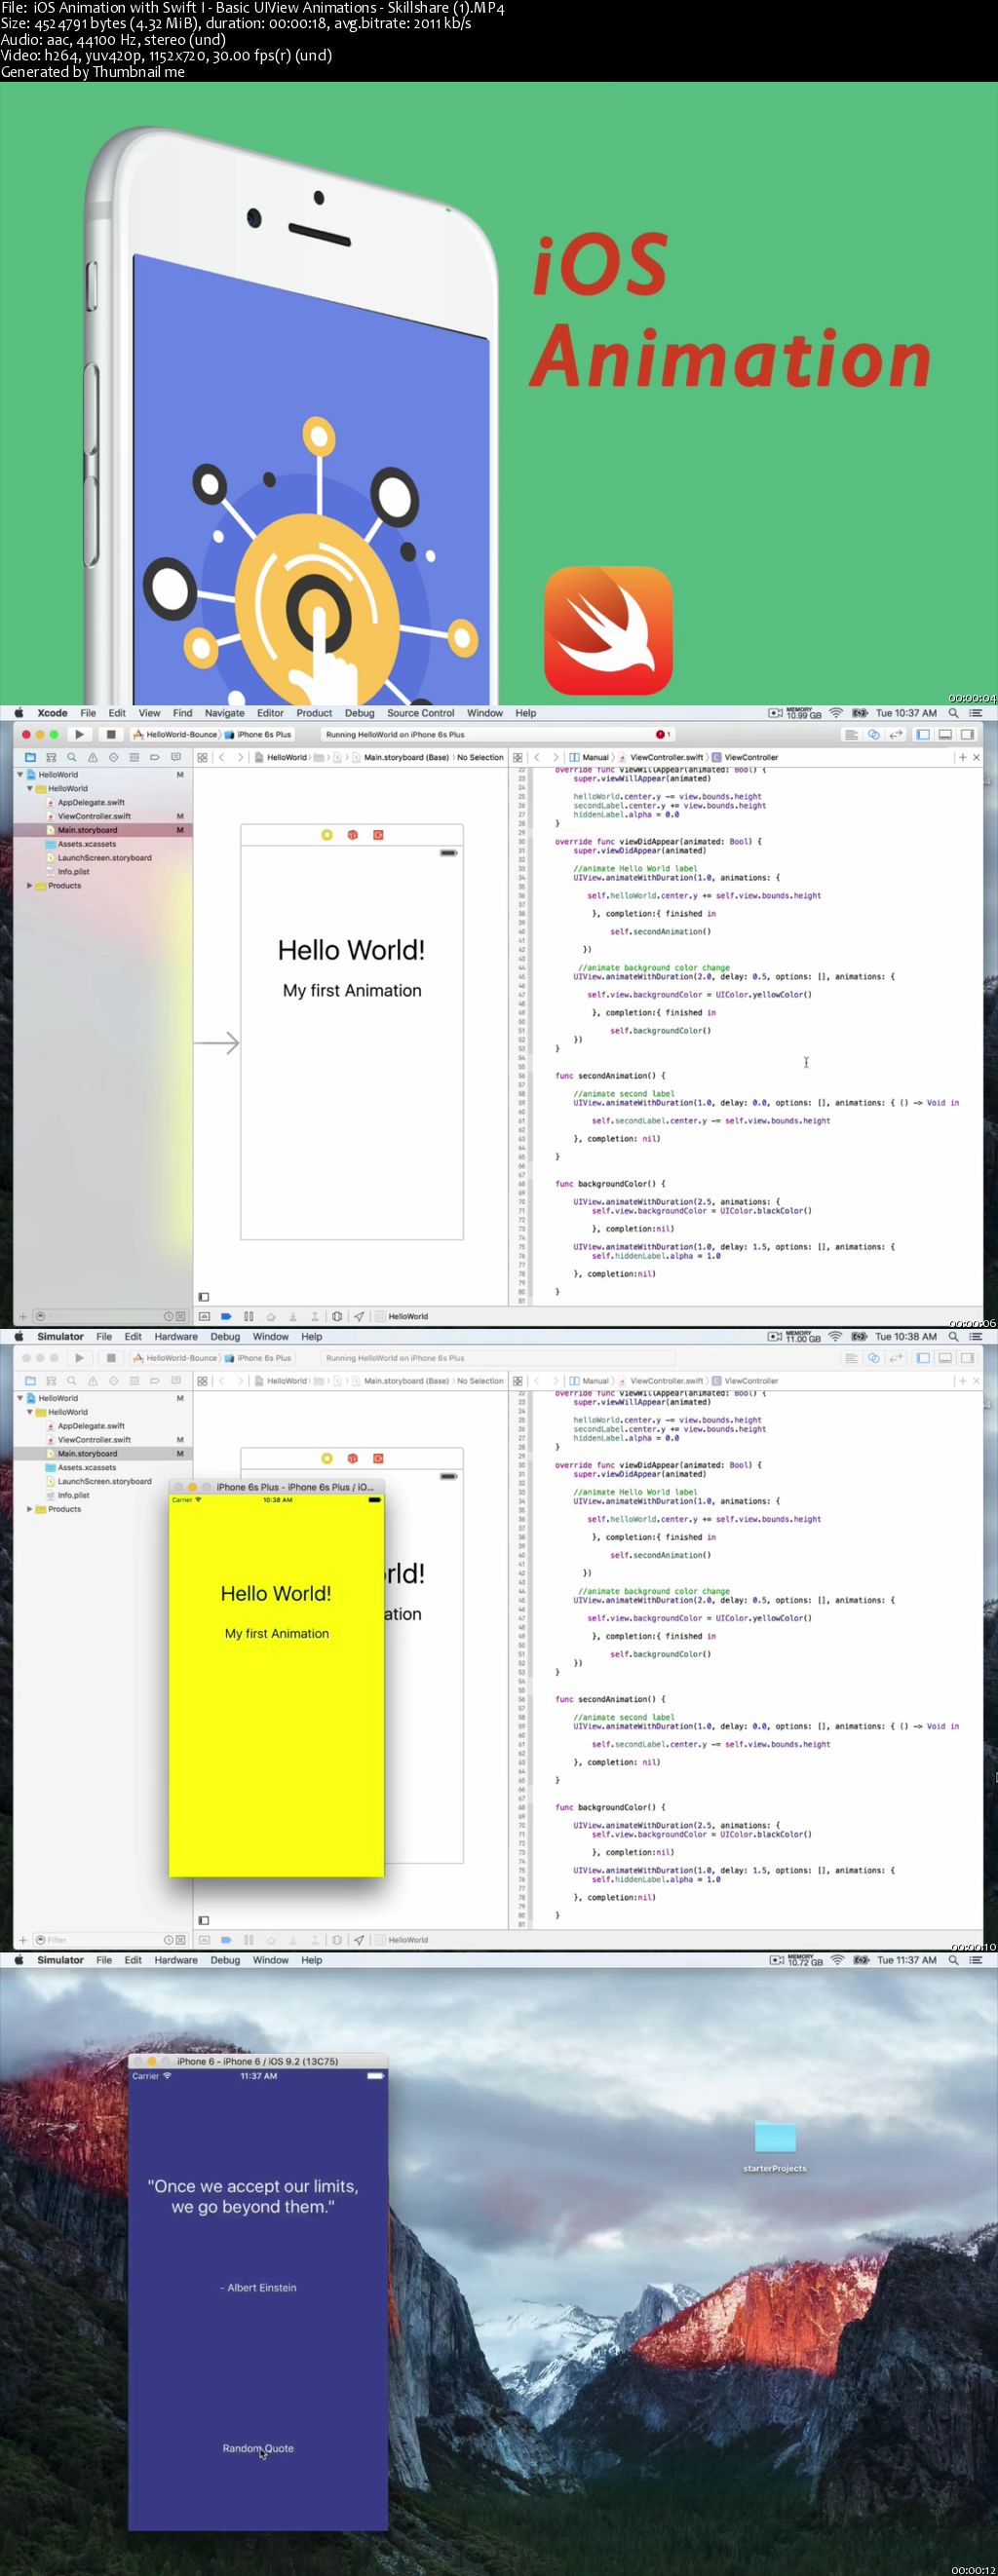Open HelloWorld-Bounce scheme dropdown, 10:37 AM frame
The width and height of the screenshot is (998, 2576).
pyautogui.click(x=175, y=734)
